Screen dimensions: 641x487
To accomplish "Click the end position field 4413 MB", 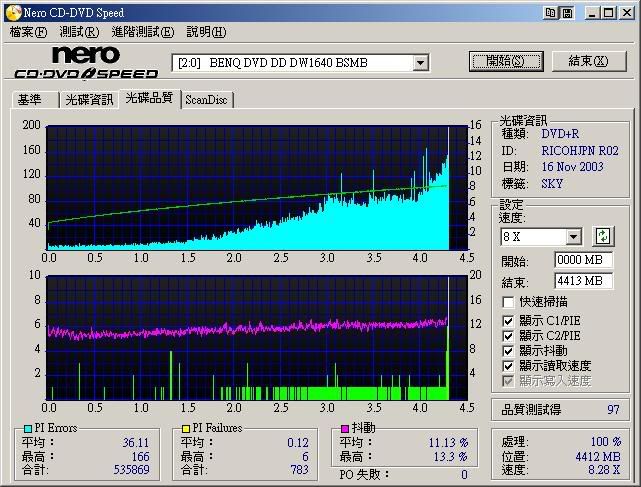I will point(583,281).
